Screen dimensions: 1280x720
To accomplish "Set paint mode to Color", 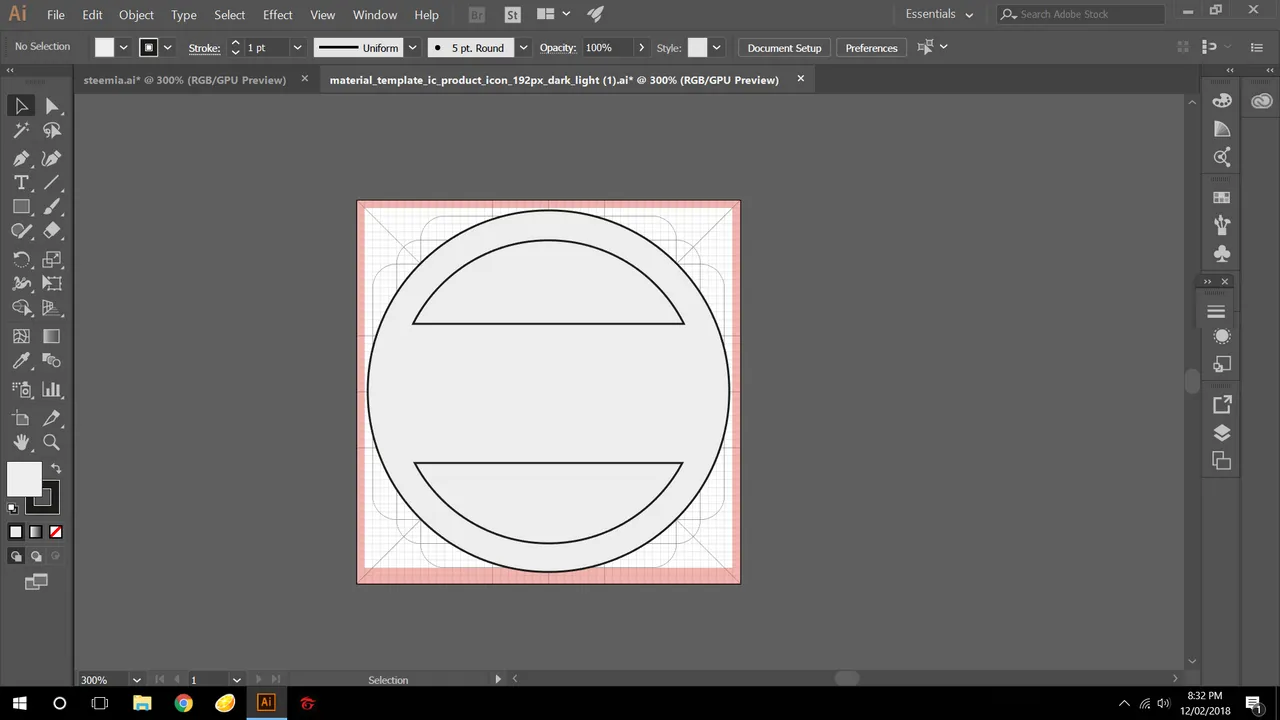I will tap(16, 532).
